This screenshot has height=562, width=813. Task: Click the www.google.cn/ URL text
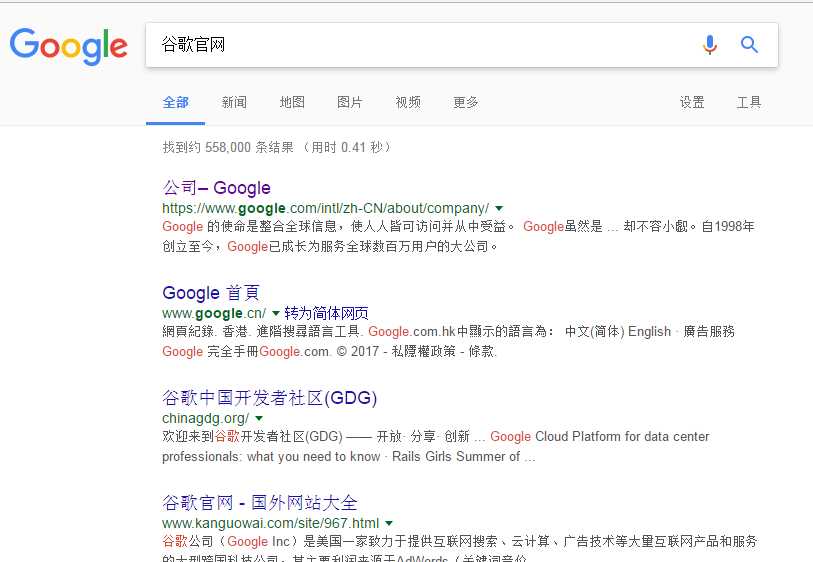tap(214, 313)
